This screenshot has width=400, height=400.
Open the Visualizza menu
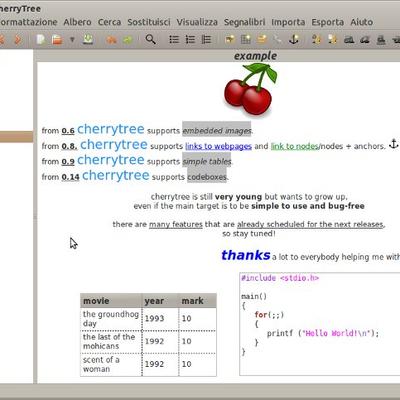[197, 22]
